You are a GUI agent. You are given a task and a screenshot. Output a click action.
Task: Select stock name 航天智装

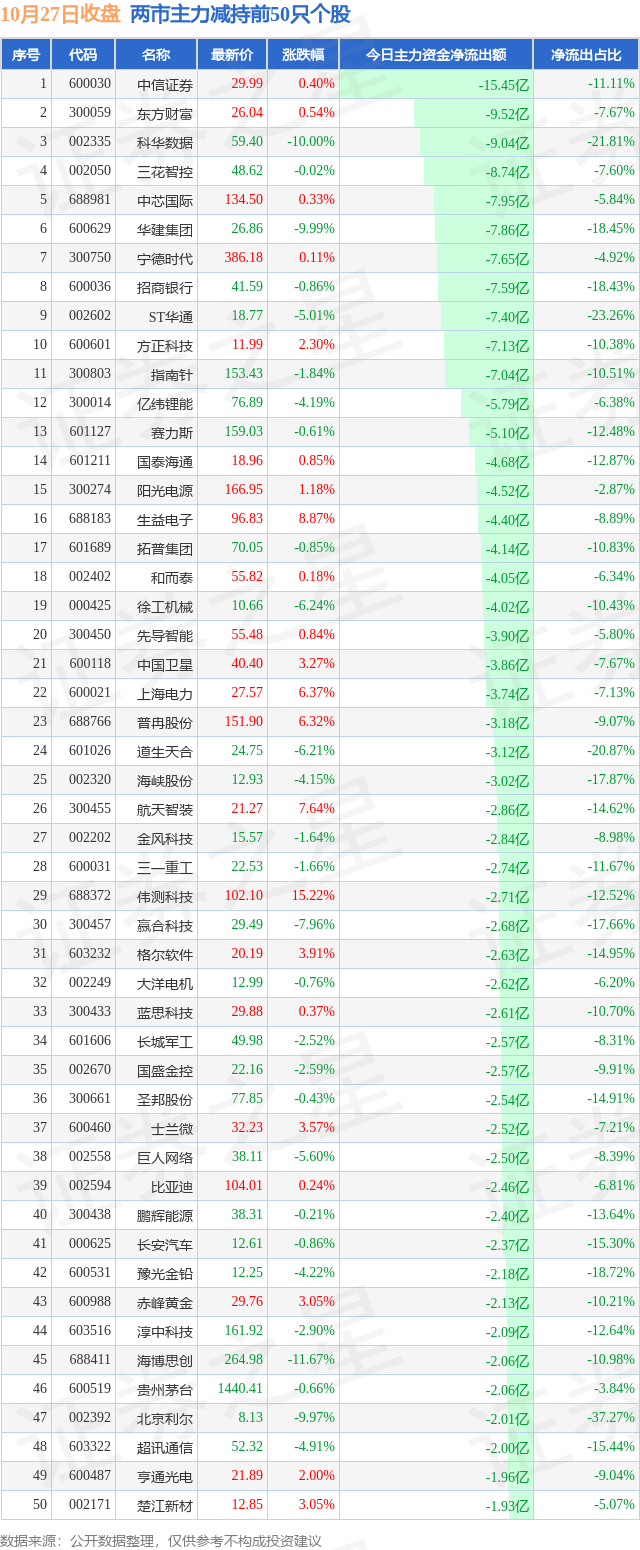165,809
